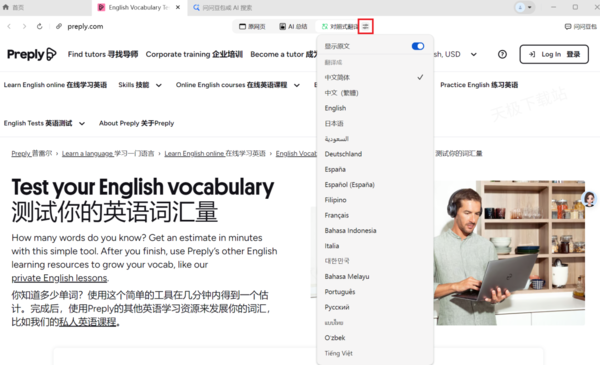Toggle the show original text switch
Viewport: 600px width, 365px height.
[x=418, y=46]
